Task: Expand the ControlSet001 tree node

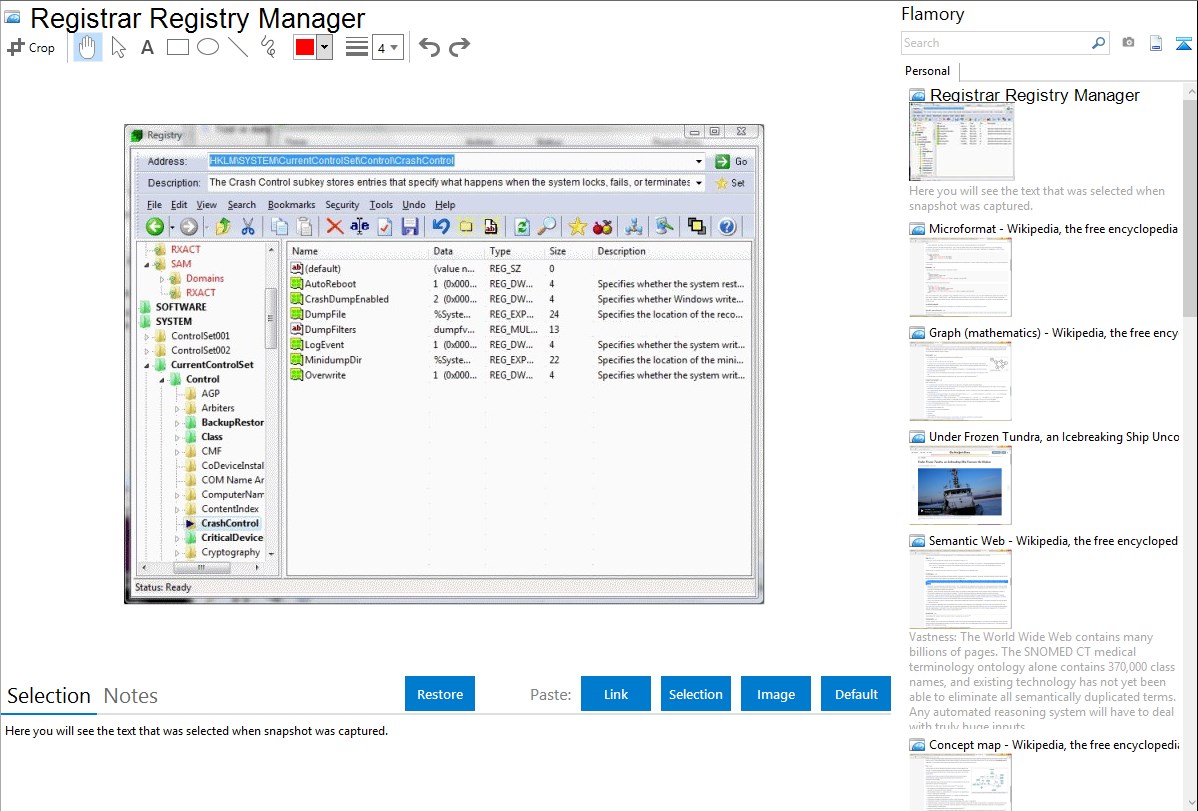Action: click(147, 336)
